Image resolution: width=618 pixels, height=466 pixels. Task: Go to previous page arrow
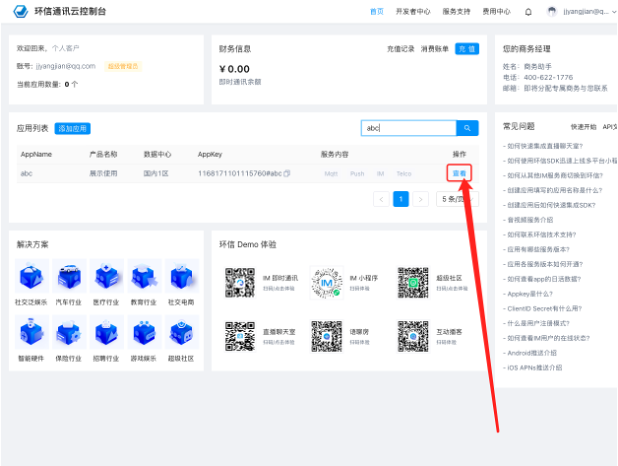[x=381, y=199]
